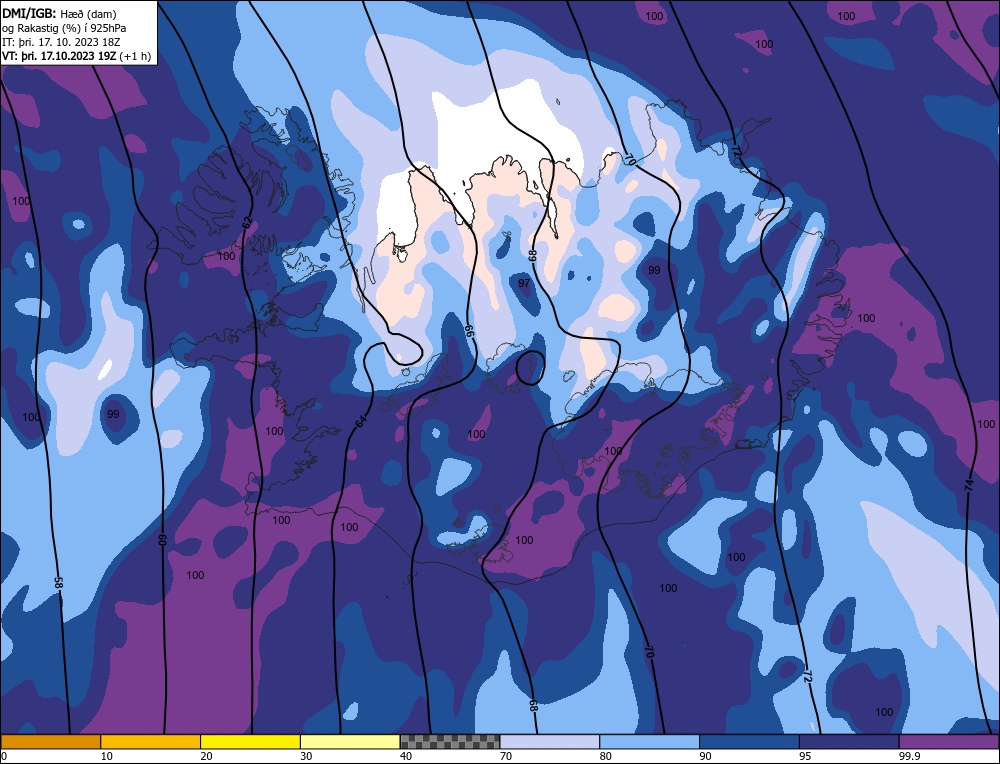Click the dark orange 0–10 legend swatch
1000x764 pixels.
(x=50, y=742)
